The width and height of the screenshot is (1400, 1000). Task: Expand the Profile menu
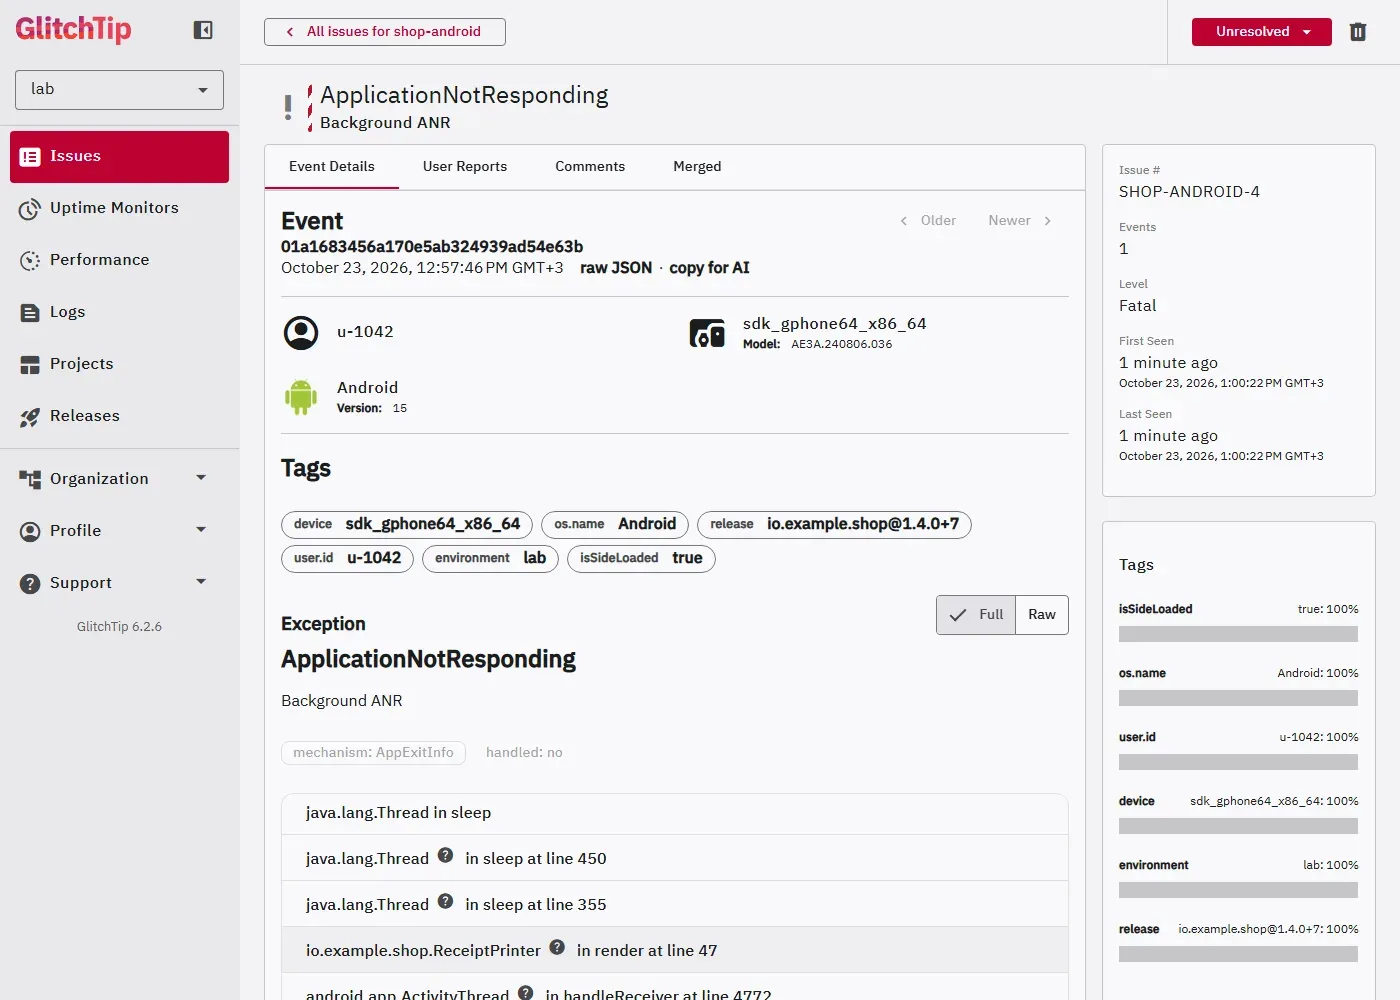pos(119,531)
